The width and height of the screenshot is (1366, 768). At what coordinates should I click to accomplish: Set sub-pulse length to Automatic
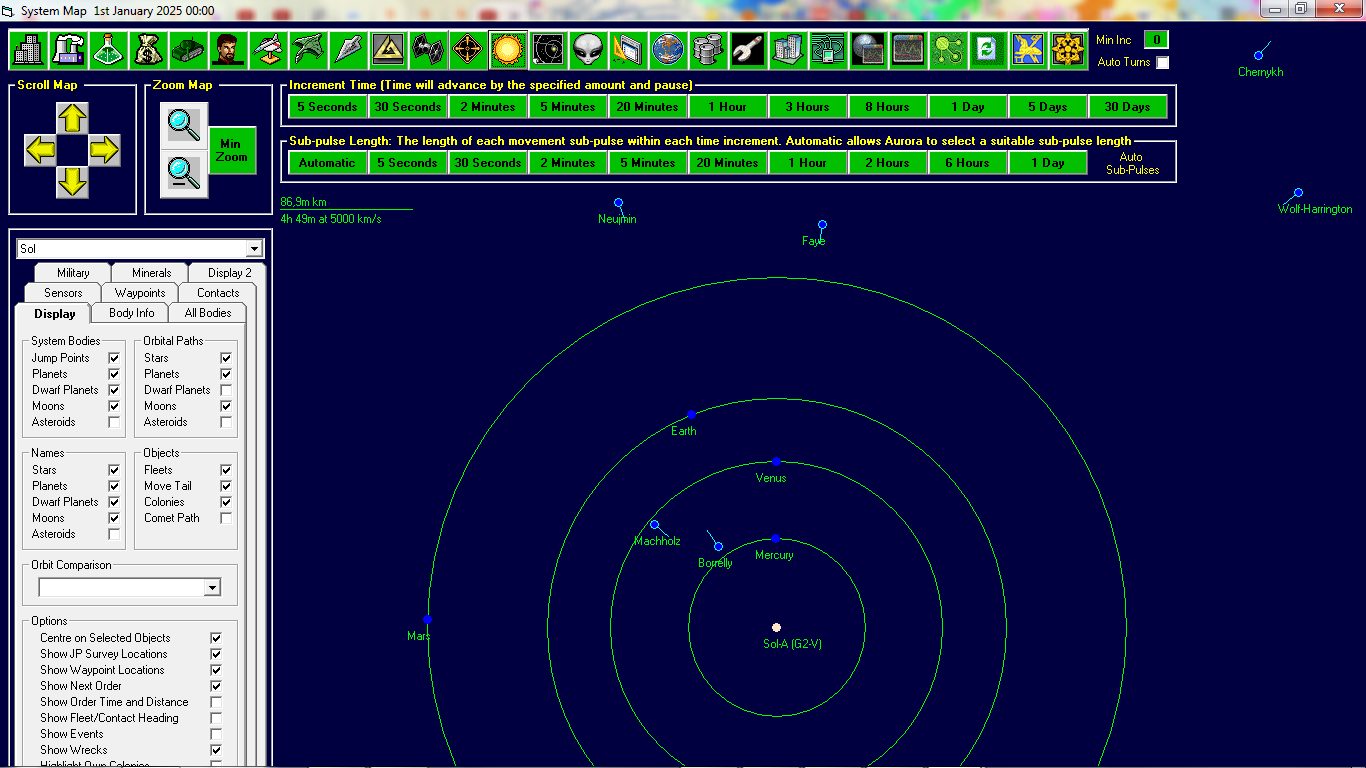[x=327, y=163]
